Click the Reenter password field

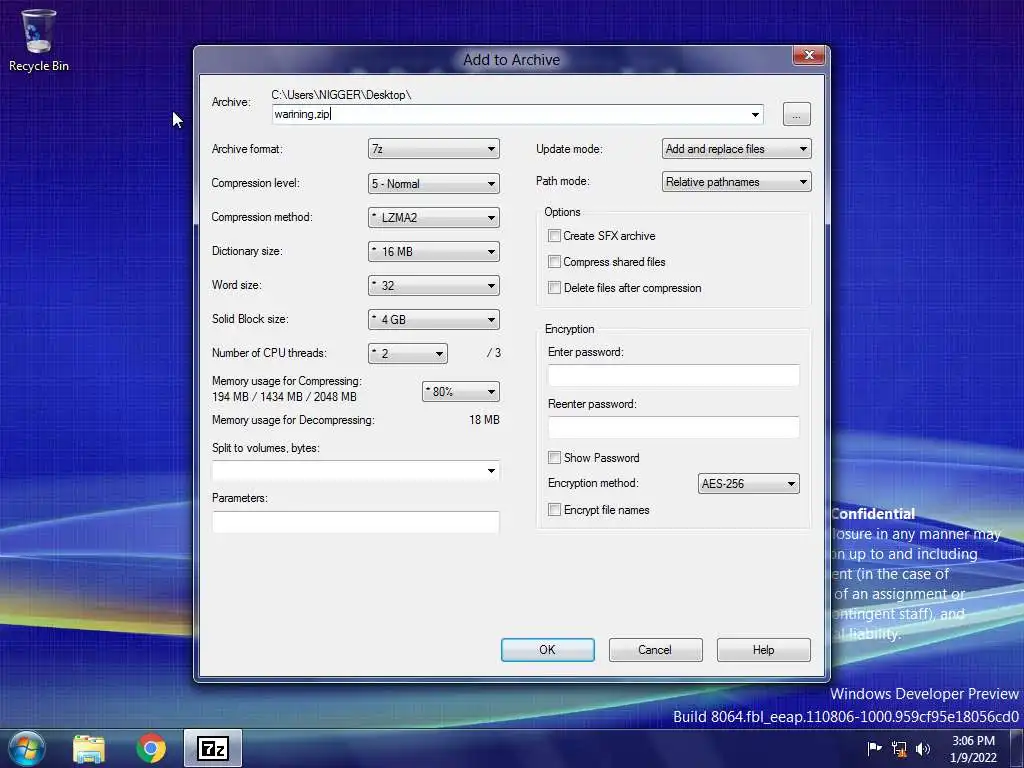673,427
